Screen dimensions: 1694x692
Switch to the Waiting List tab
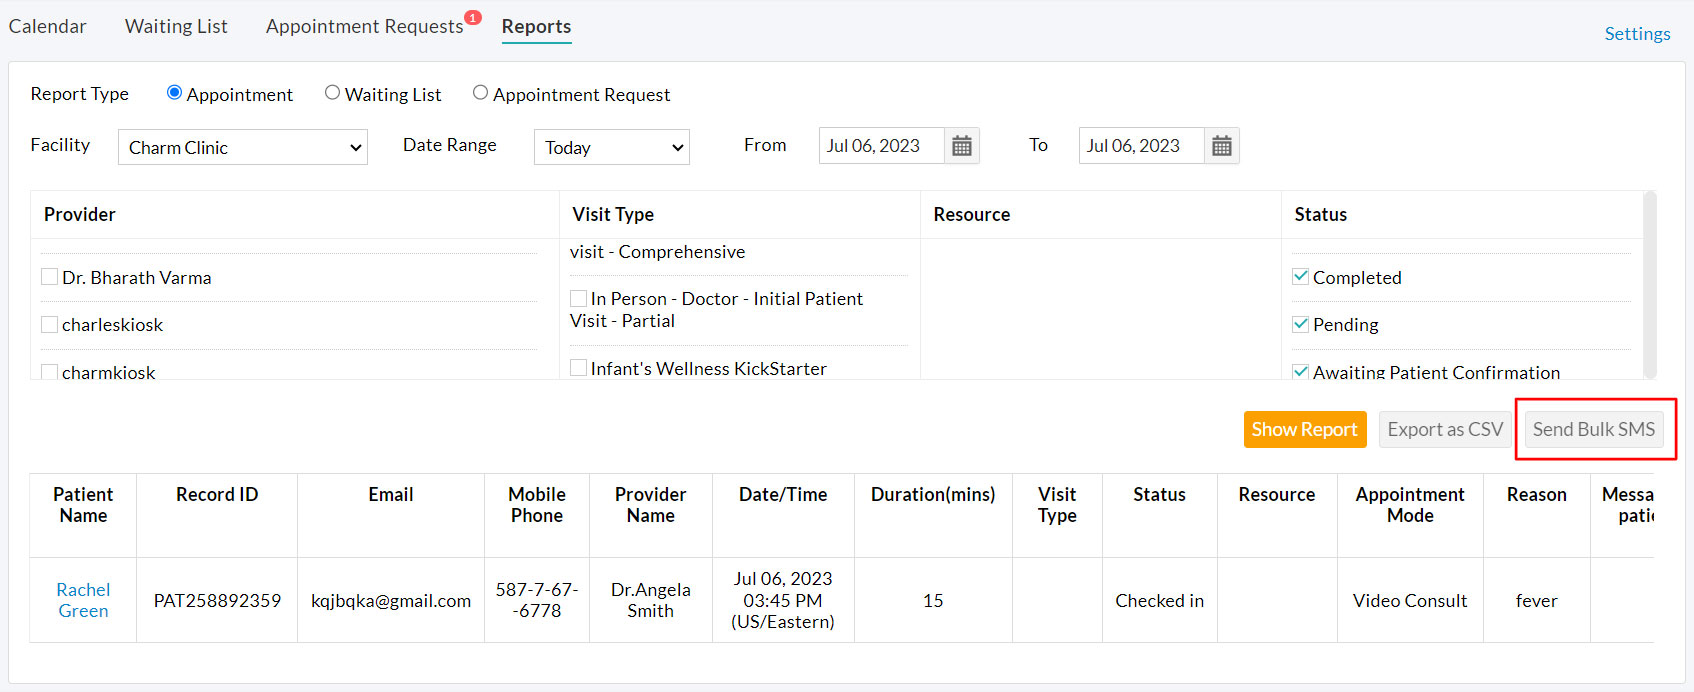(x=176, y=26)
